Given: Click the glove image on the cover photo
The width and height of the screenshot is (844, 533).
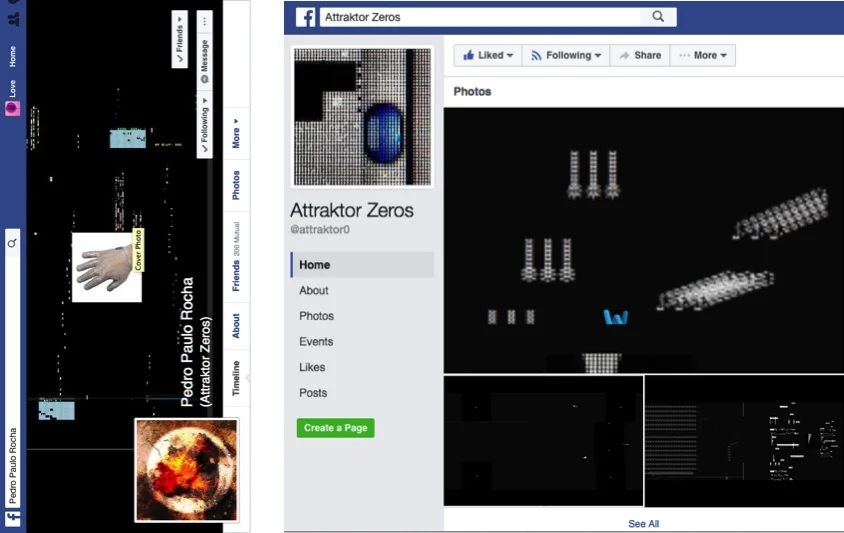Looking at the screenshot, I should pyautogui.click(x=107, y=268).
